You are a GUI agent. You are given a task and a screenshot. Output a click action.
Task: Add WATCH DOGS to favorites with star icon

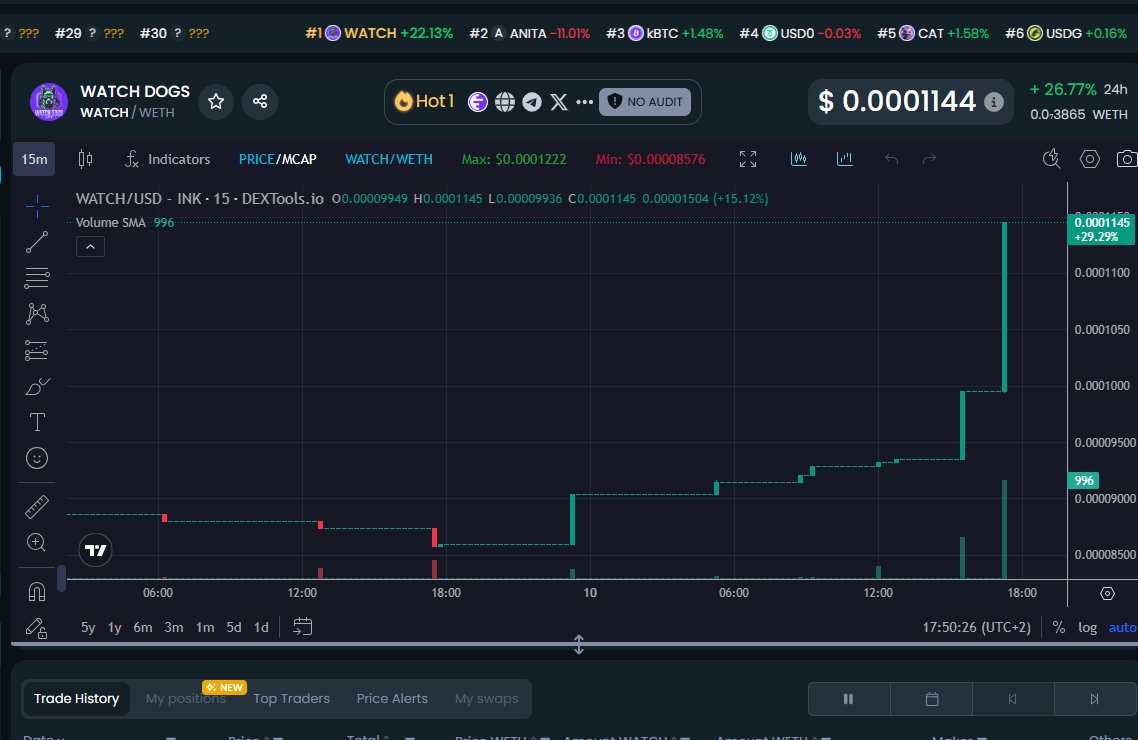[x=216, y=102]
